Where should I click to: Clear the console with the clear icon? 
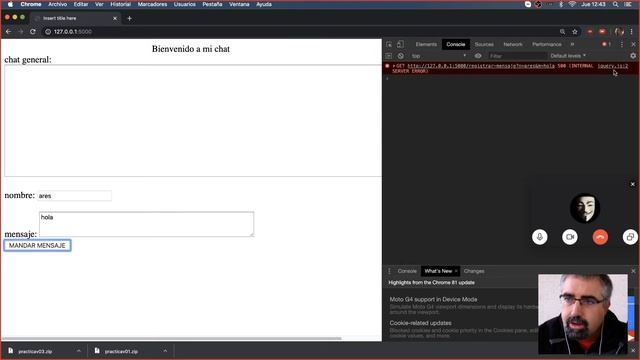click(400, 56)
